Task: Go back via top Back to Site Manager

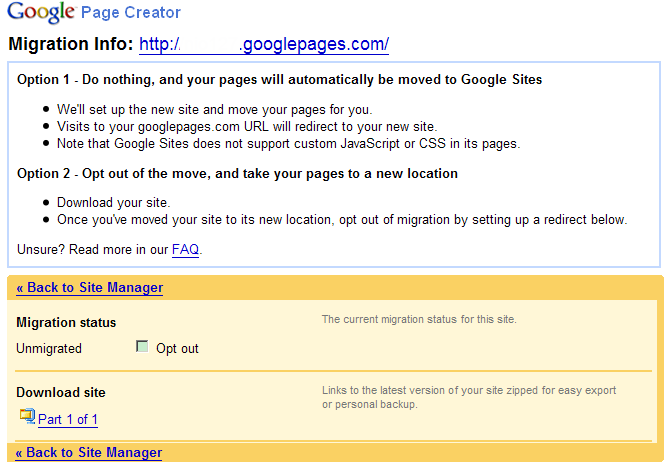Action: 90,287
